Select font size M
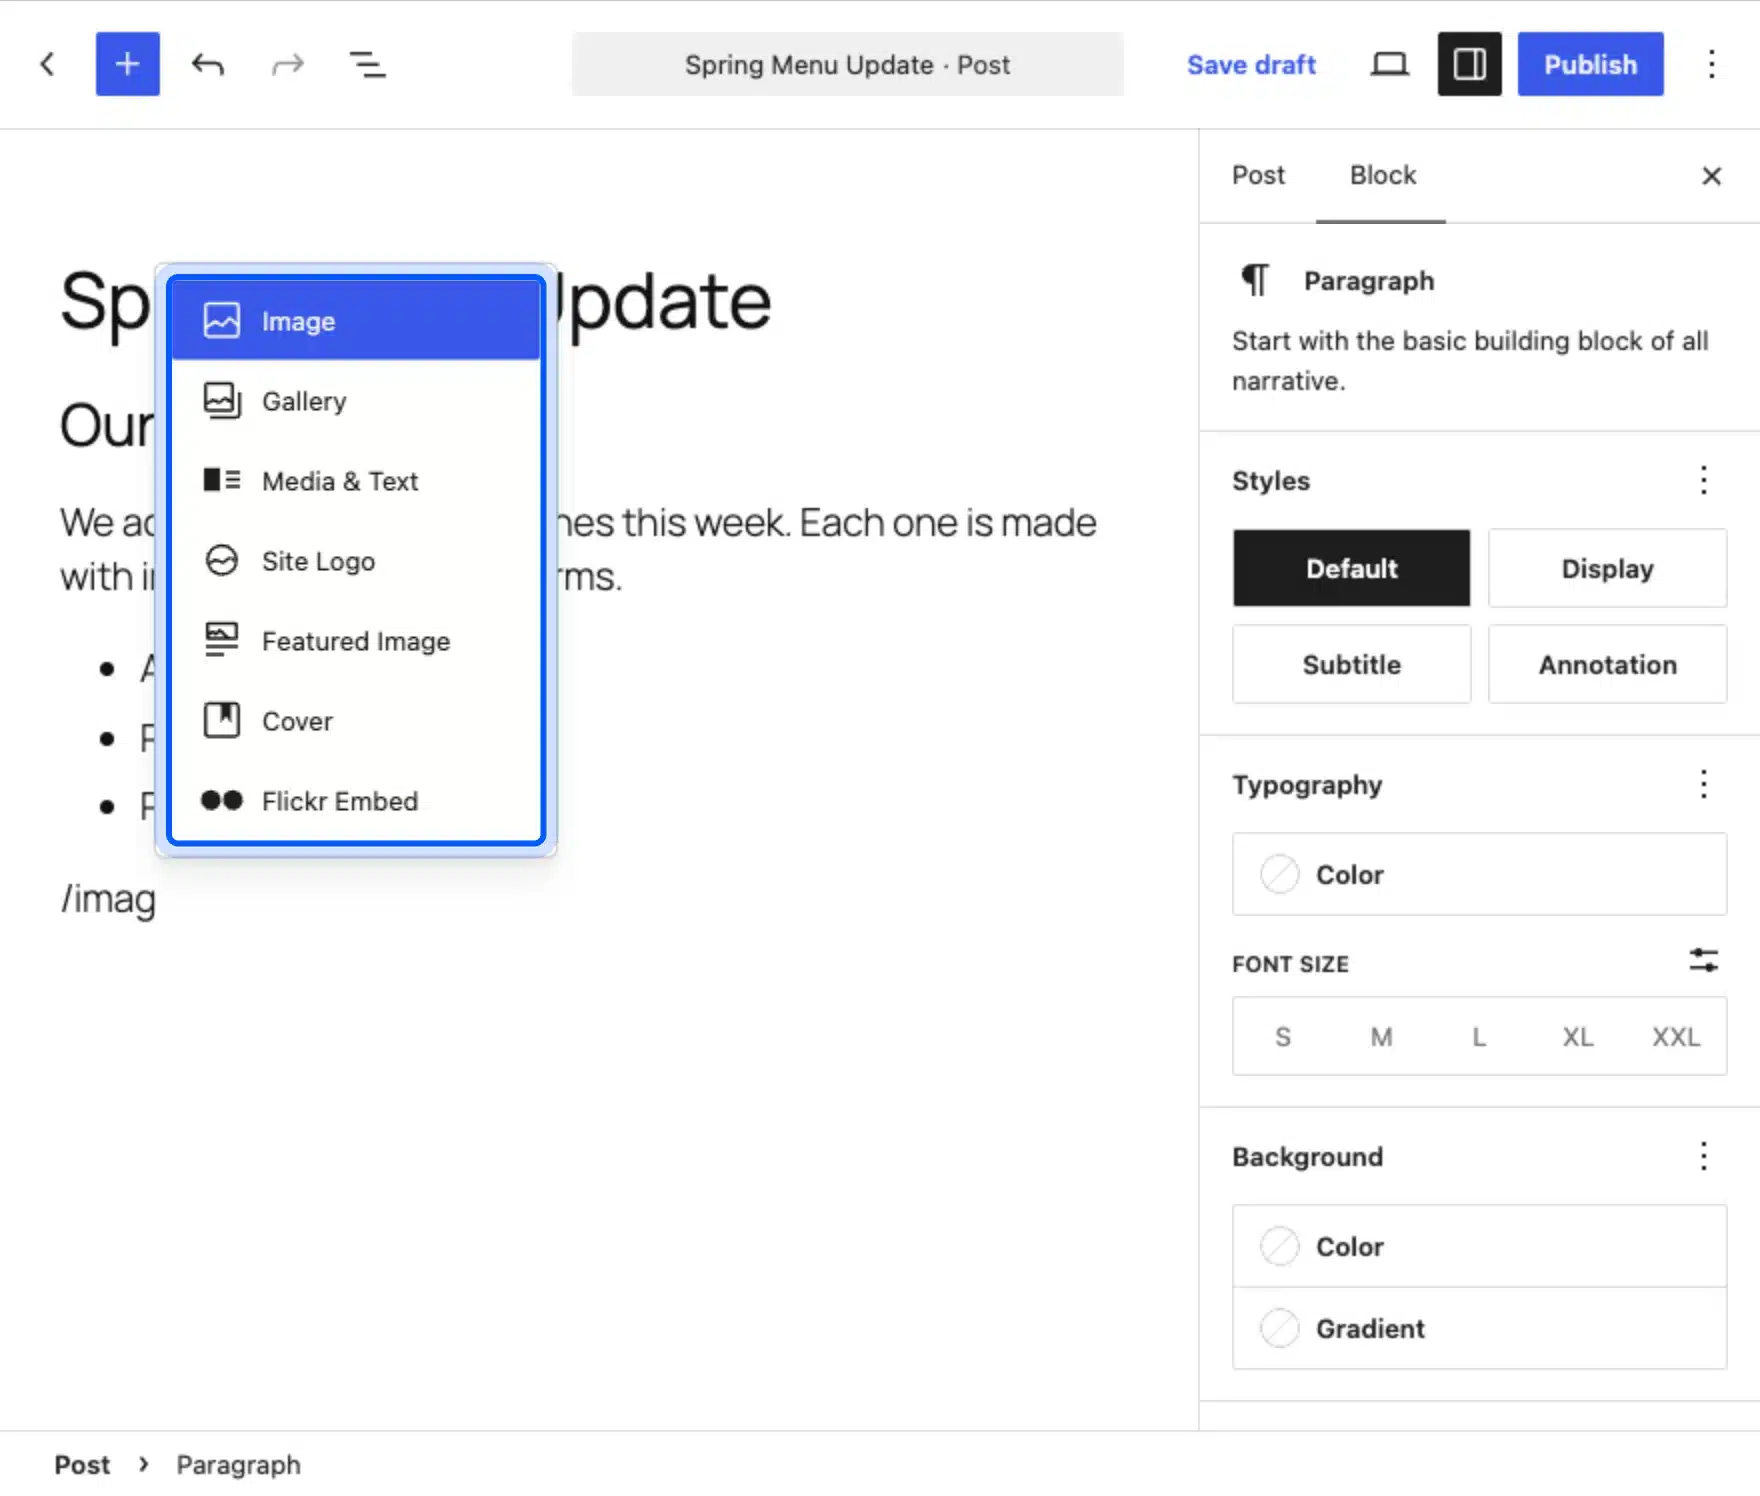 [x=1381, y=1036]
